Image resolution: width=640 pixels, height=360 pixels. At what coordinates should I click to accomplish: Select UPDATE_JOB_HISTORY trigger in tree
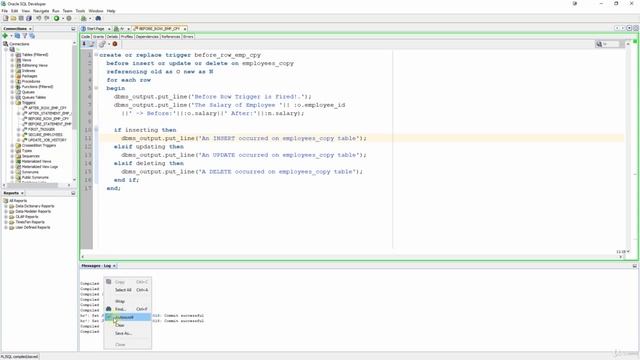(x=47, y=140)
